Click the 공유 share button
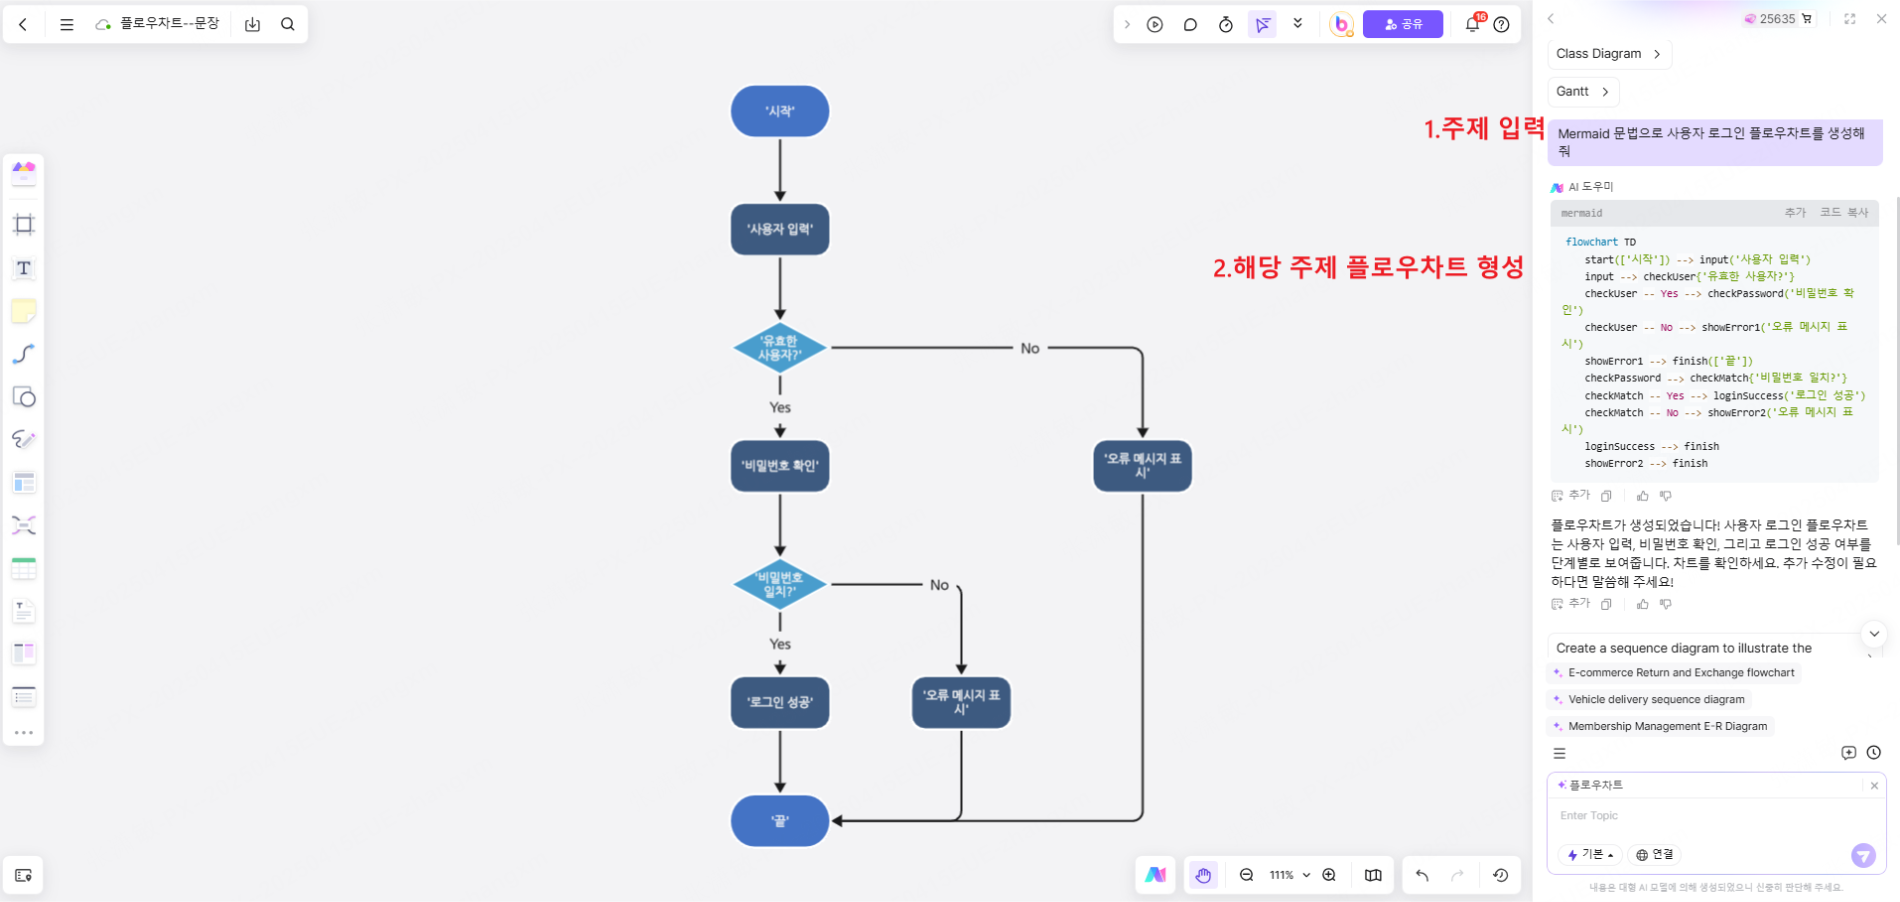This screenshot has width=1900, height=902. click(x=1403, y=24)
